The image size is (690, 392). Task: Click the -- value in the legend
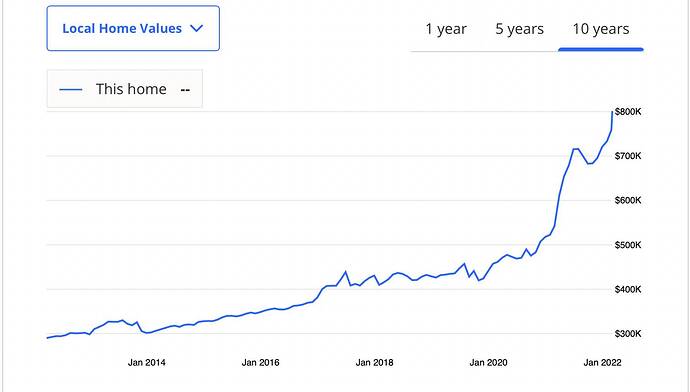(185, 90)
